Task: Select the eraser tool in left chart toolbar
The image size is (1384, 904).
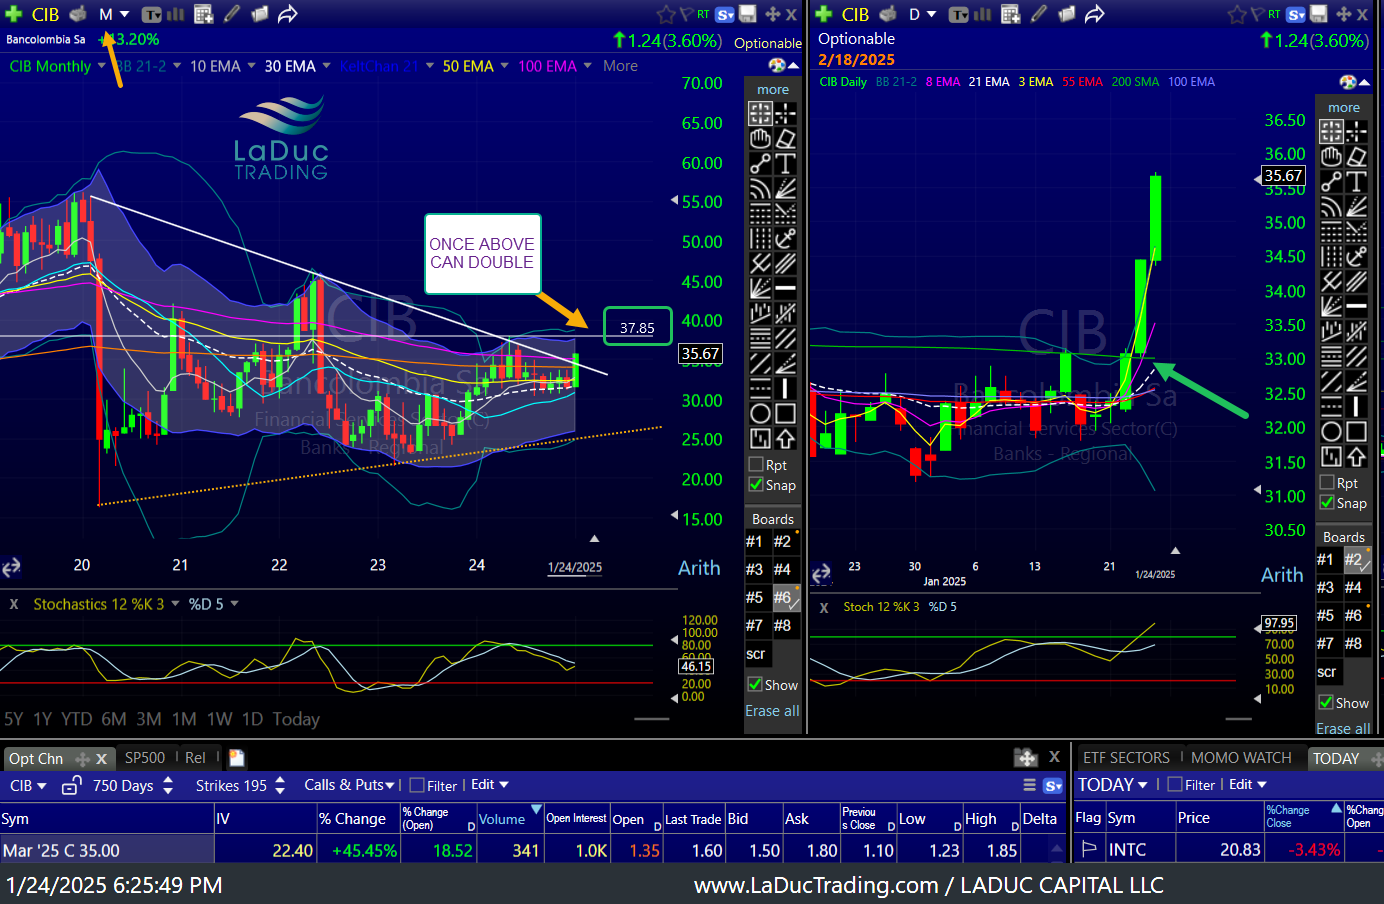Action: pyautogui.click(x=786, y=138)
